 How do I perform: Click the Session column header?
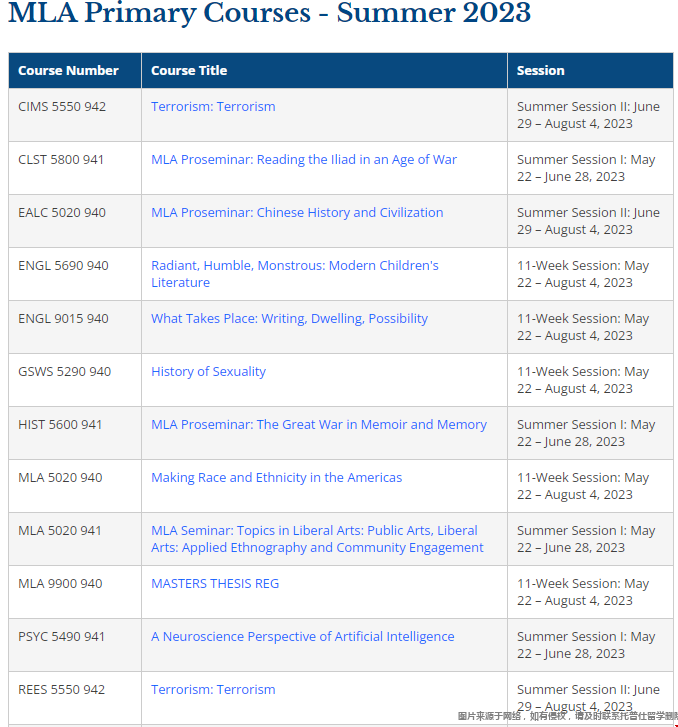click(541, 71)
